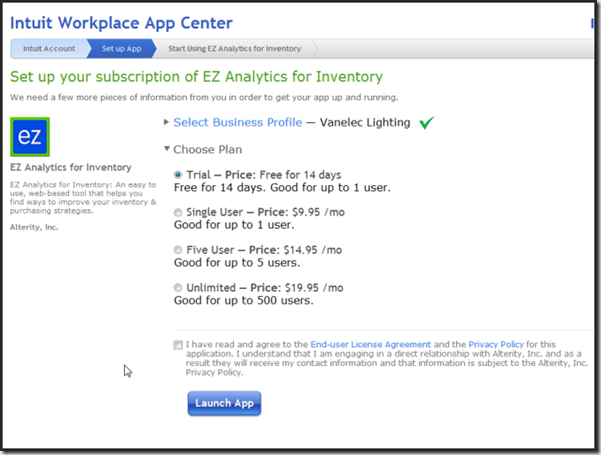Click 'Good for up to 5 users.' text

pos(237,263)
